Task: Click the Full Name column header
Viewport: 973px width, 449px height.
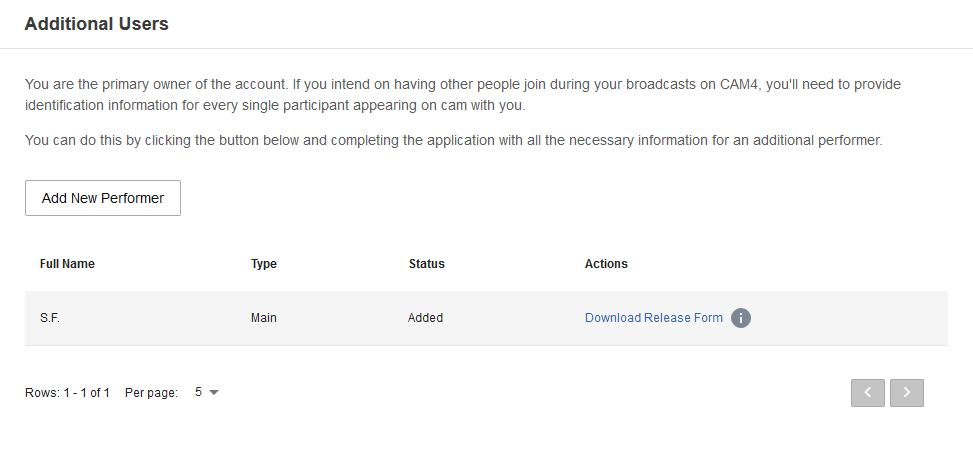Action: click(67, 264)
